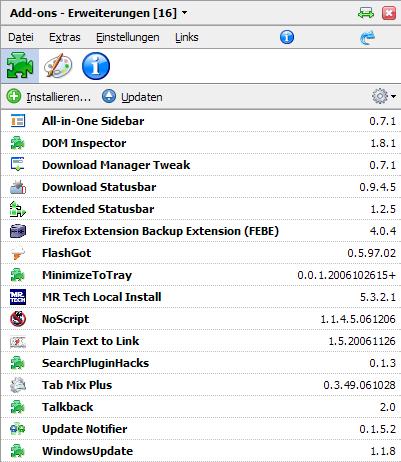Viewport: 401px width, 462px height.
Task: Open the Datei menu
Action: 21,37
